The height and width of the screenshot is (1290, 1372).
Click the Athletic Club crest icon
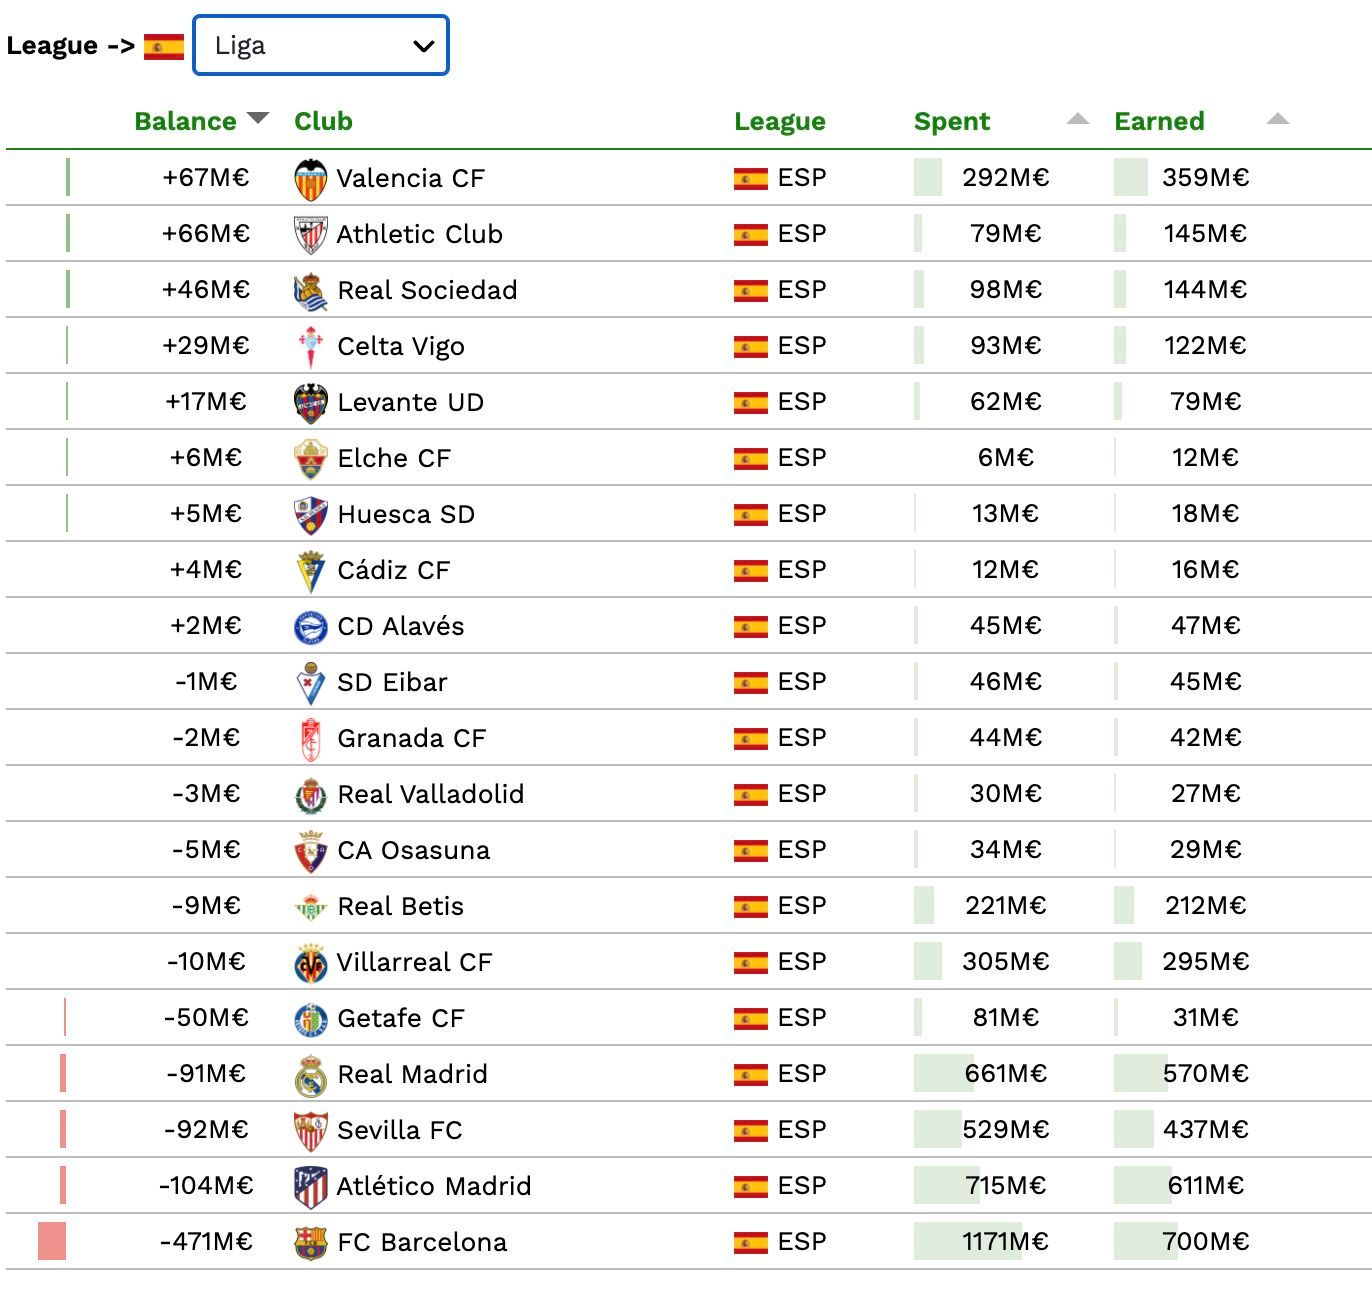(x=310, y=235)
